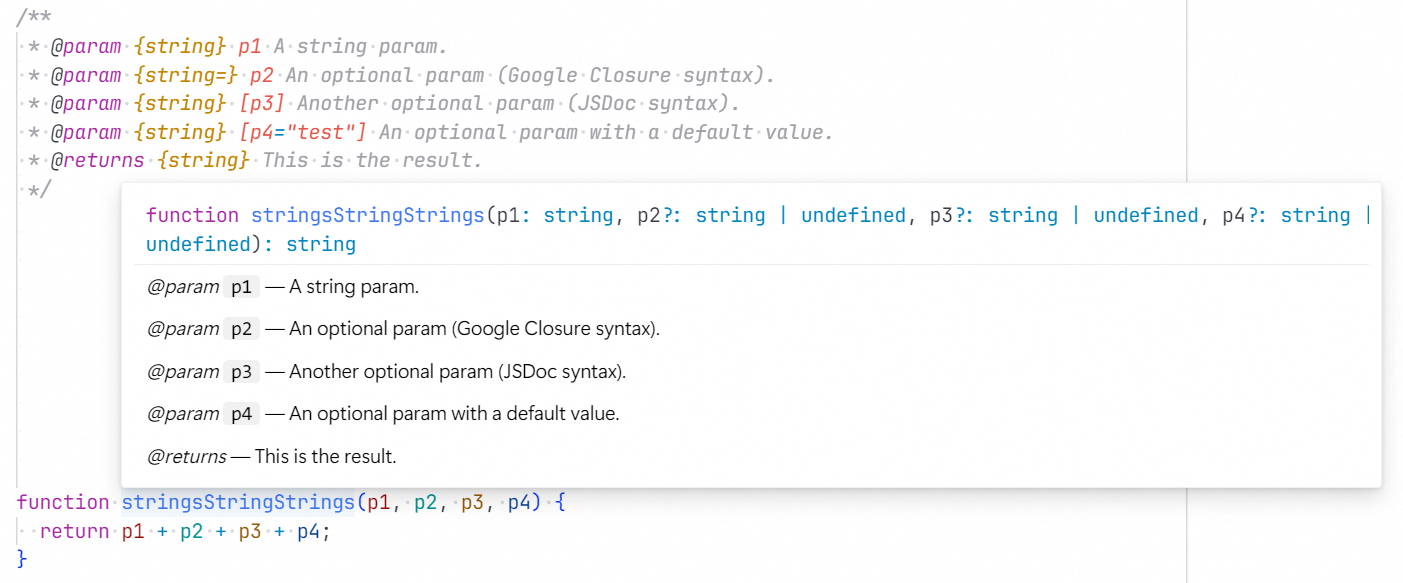Click the p3 parameter badge in the tooltip
This screenshot has width=1403, height=583.
(240, 370)
